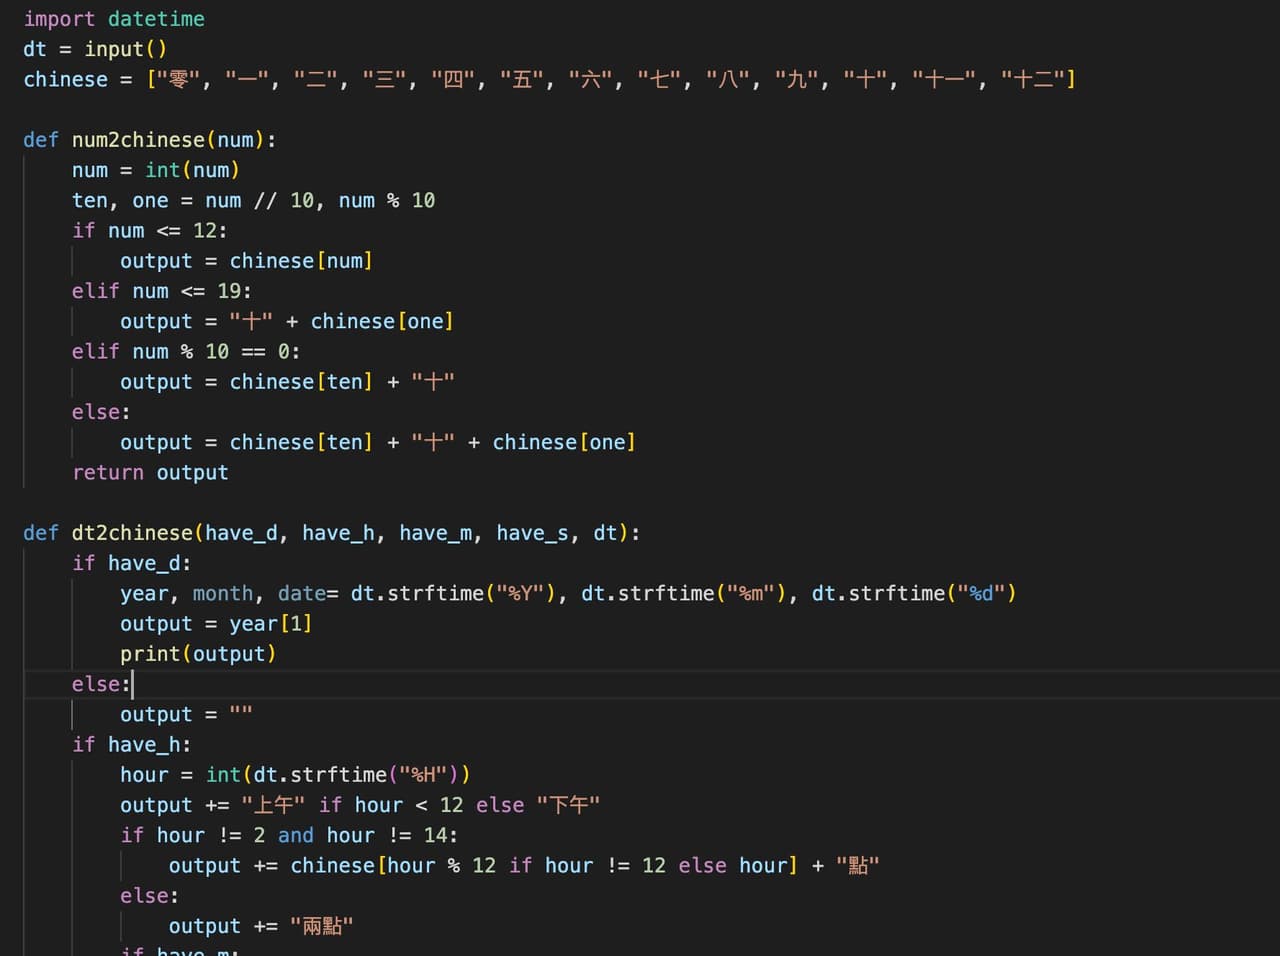Viewport: 1280px width, 956px height.
Task: Click the 'if have_d:' line
Action: click(131, 564)
